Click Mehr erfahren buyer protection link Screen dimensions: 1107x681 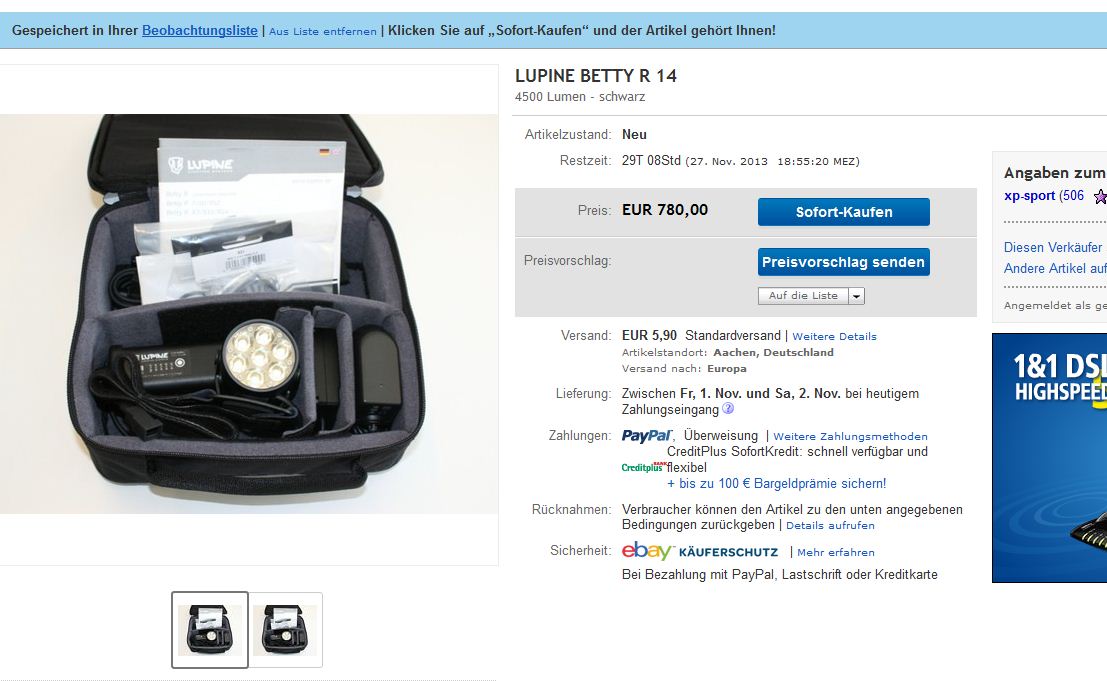pyautogui.click(x=836, y=553)
